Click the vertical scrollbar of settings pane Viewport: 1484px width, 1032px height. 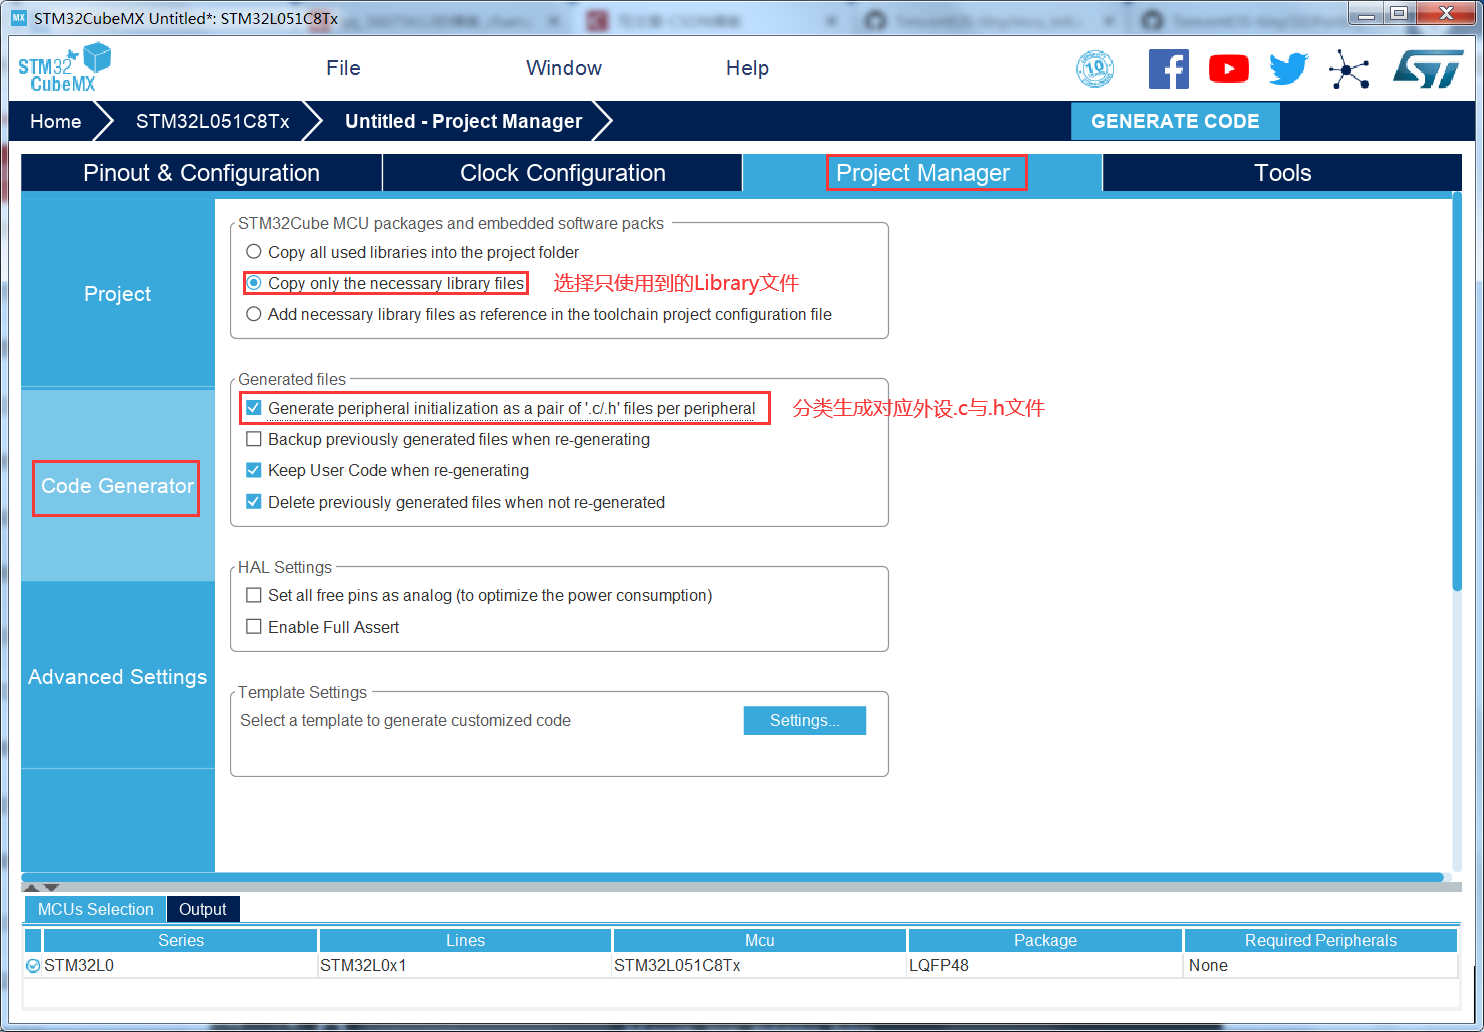click(x=1457, y=392)
